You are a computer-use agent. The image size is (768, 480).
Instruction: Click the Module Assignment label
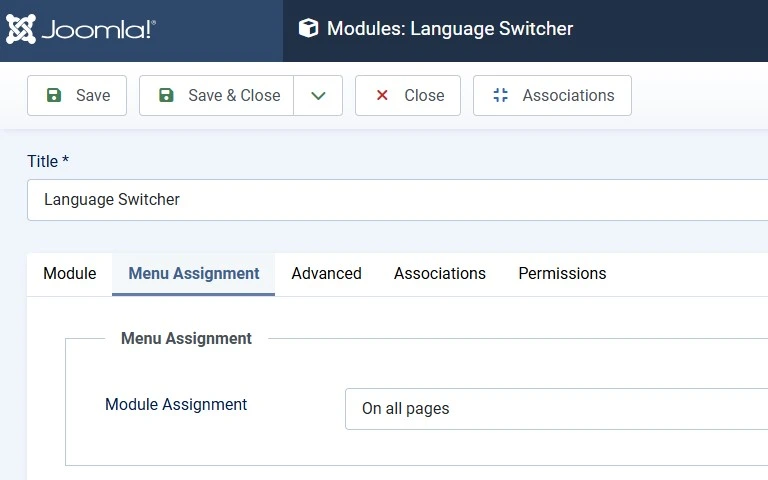(176, 405)
